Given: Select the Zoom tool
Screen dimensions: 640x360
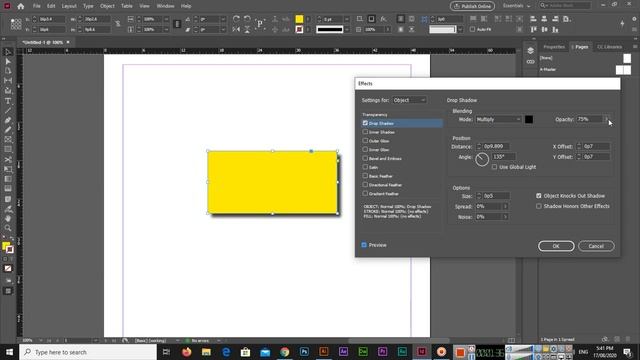Looking at the screenshot, I should pyautogui.click(x=8, y=228).
